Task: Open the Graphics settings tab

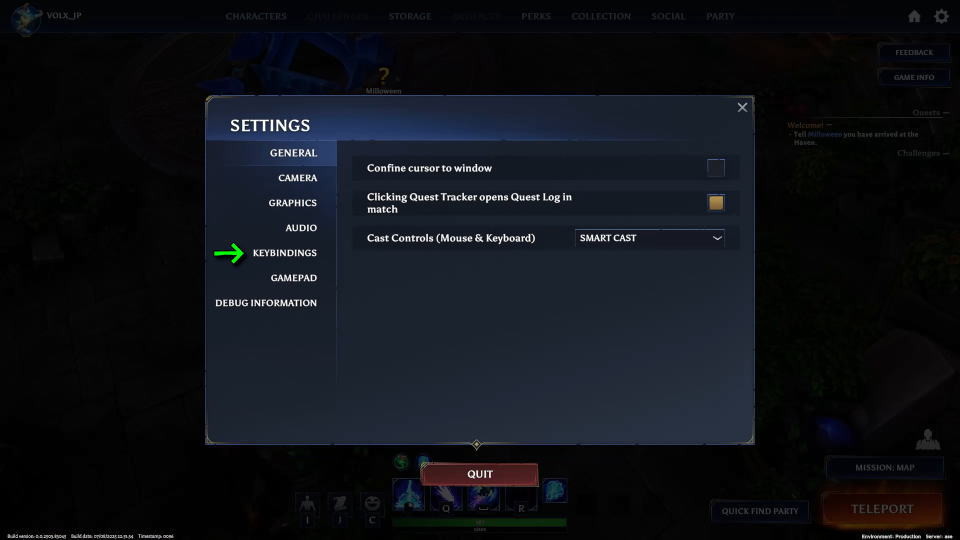Action: click(293, 203)
